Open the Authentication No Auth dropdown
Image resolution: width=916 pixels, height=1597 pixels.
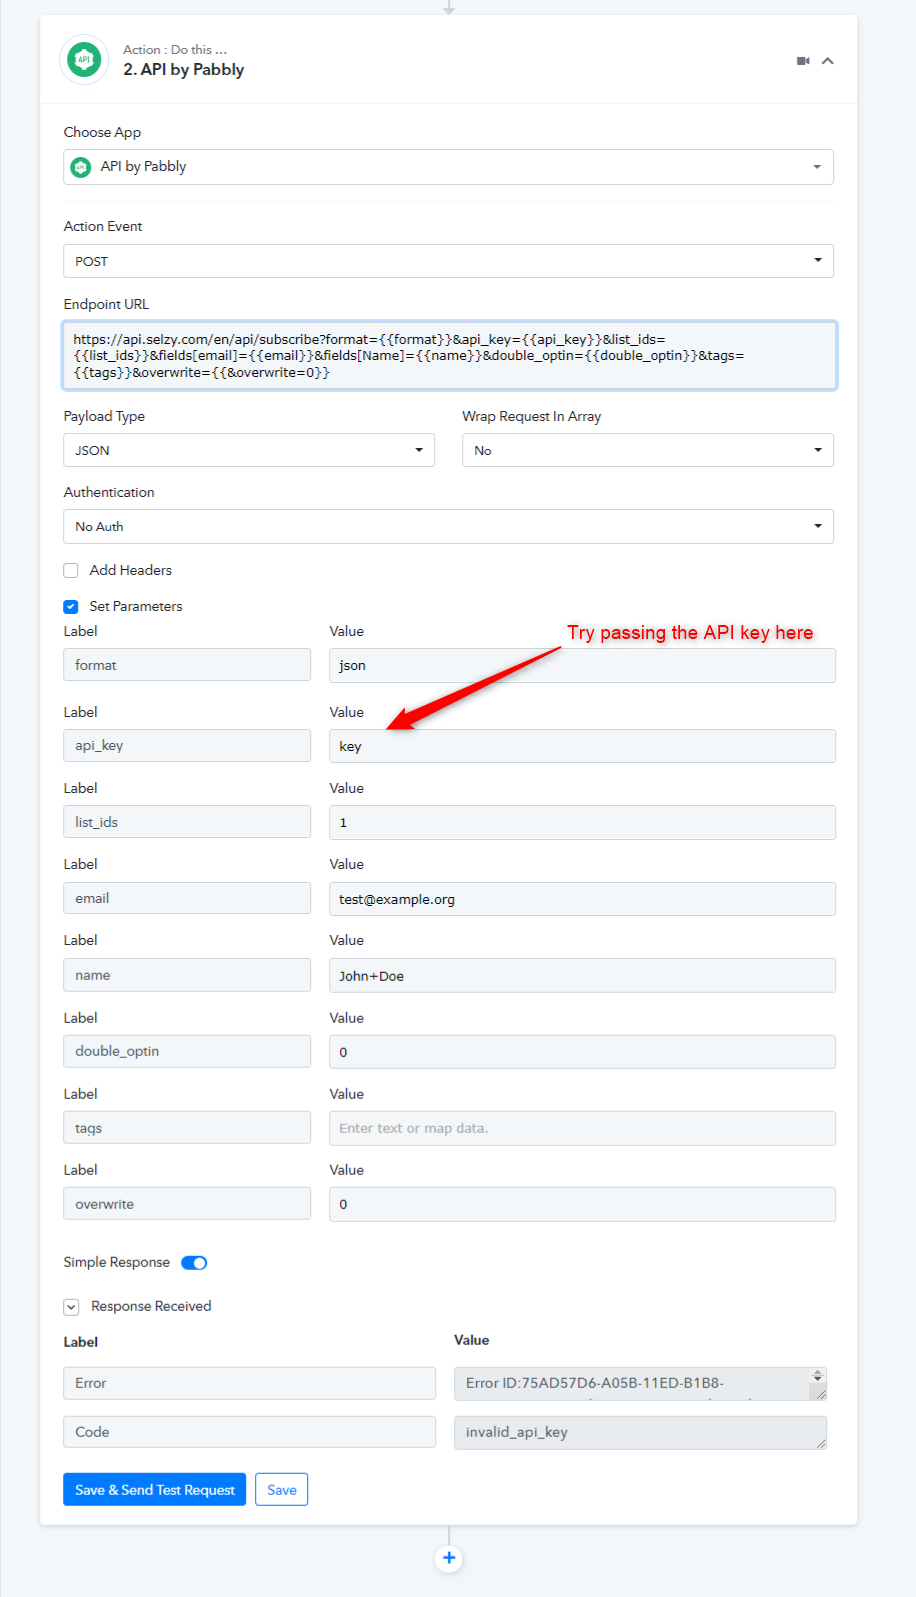(448, 526)
